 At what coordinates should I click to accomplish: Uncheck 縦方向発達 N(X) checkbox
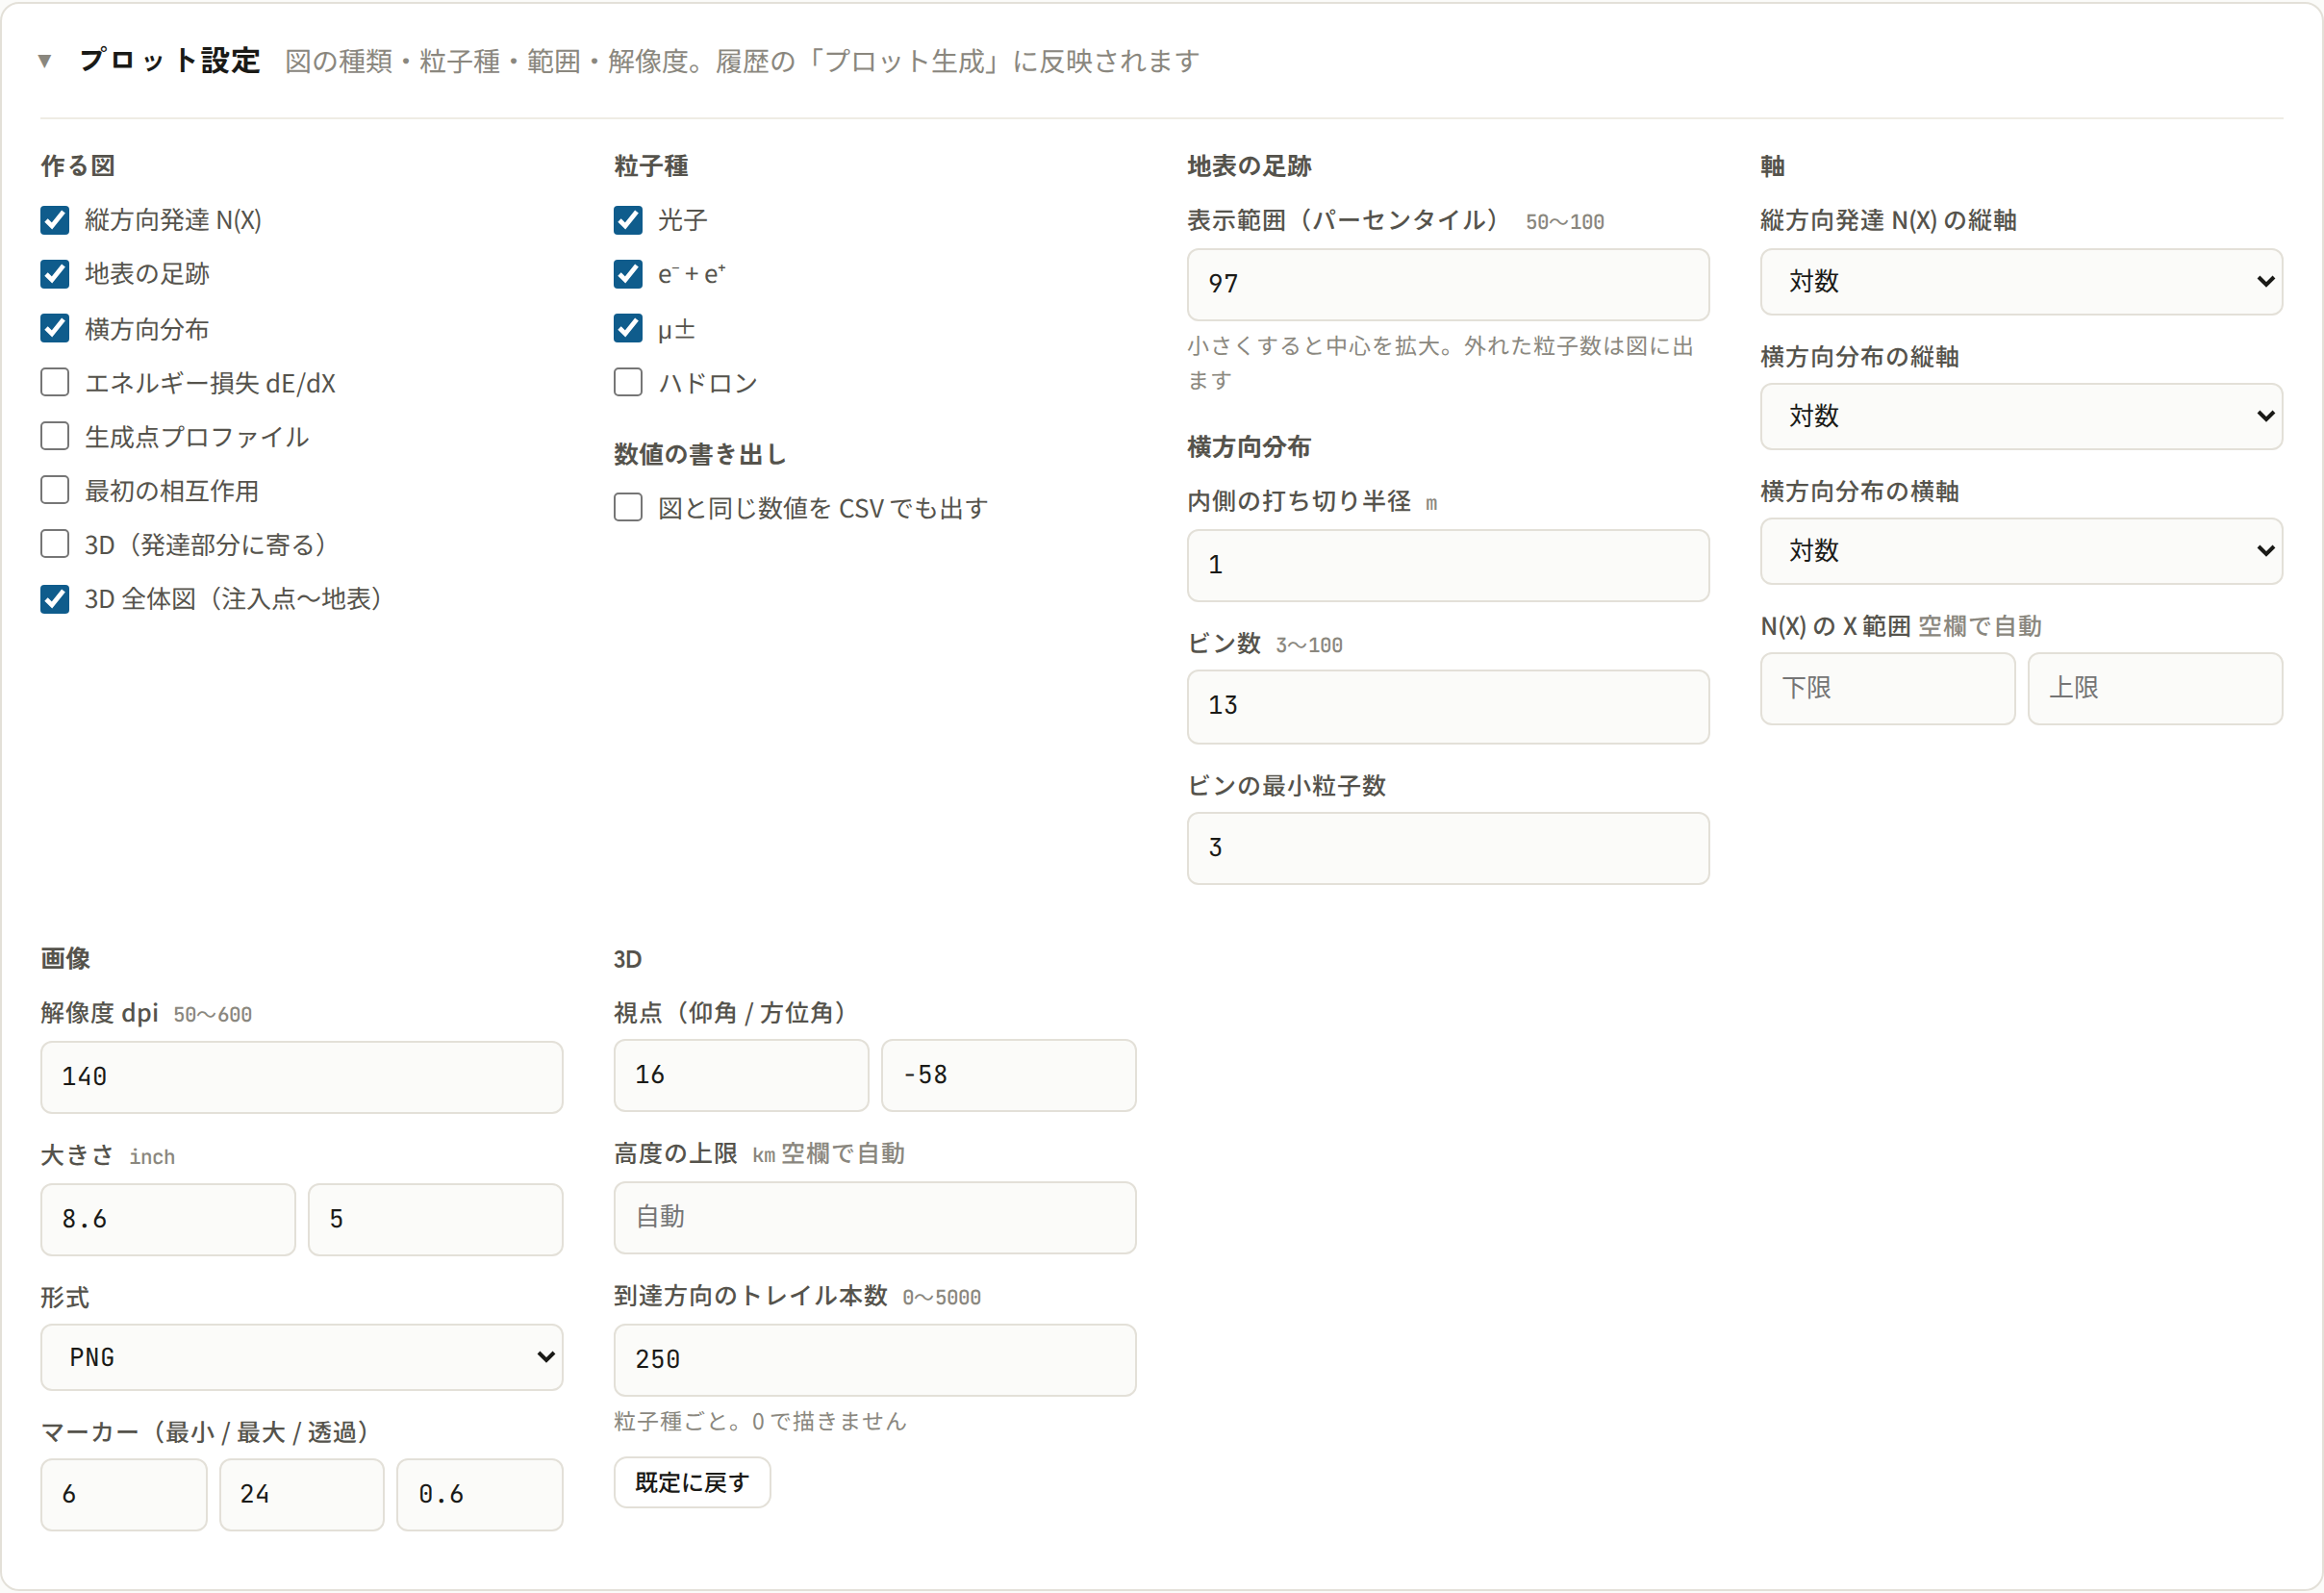[x=55, y=220]
